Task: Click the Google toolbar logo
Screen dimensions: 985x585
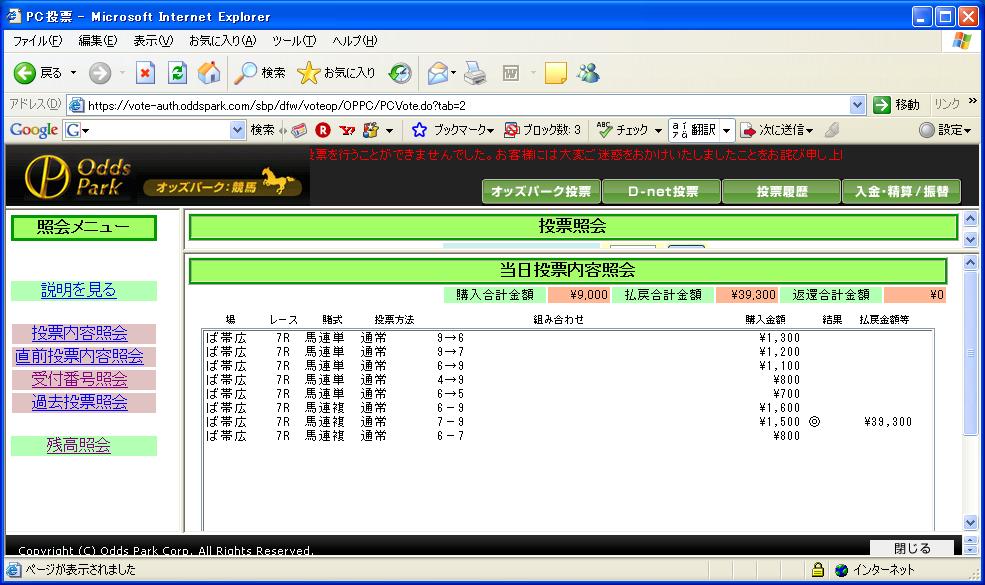Action: point(34,130)
